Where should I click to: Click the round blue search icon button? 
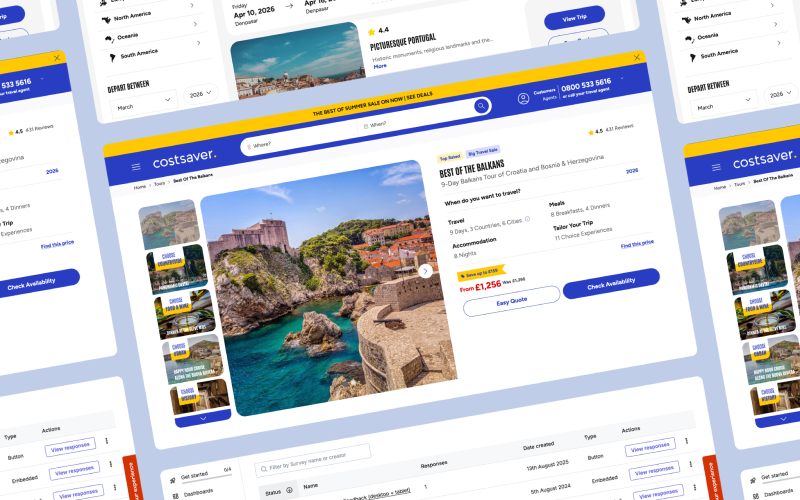(x=482, y=106)
